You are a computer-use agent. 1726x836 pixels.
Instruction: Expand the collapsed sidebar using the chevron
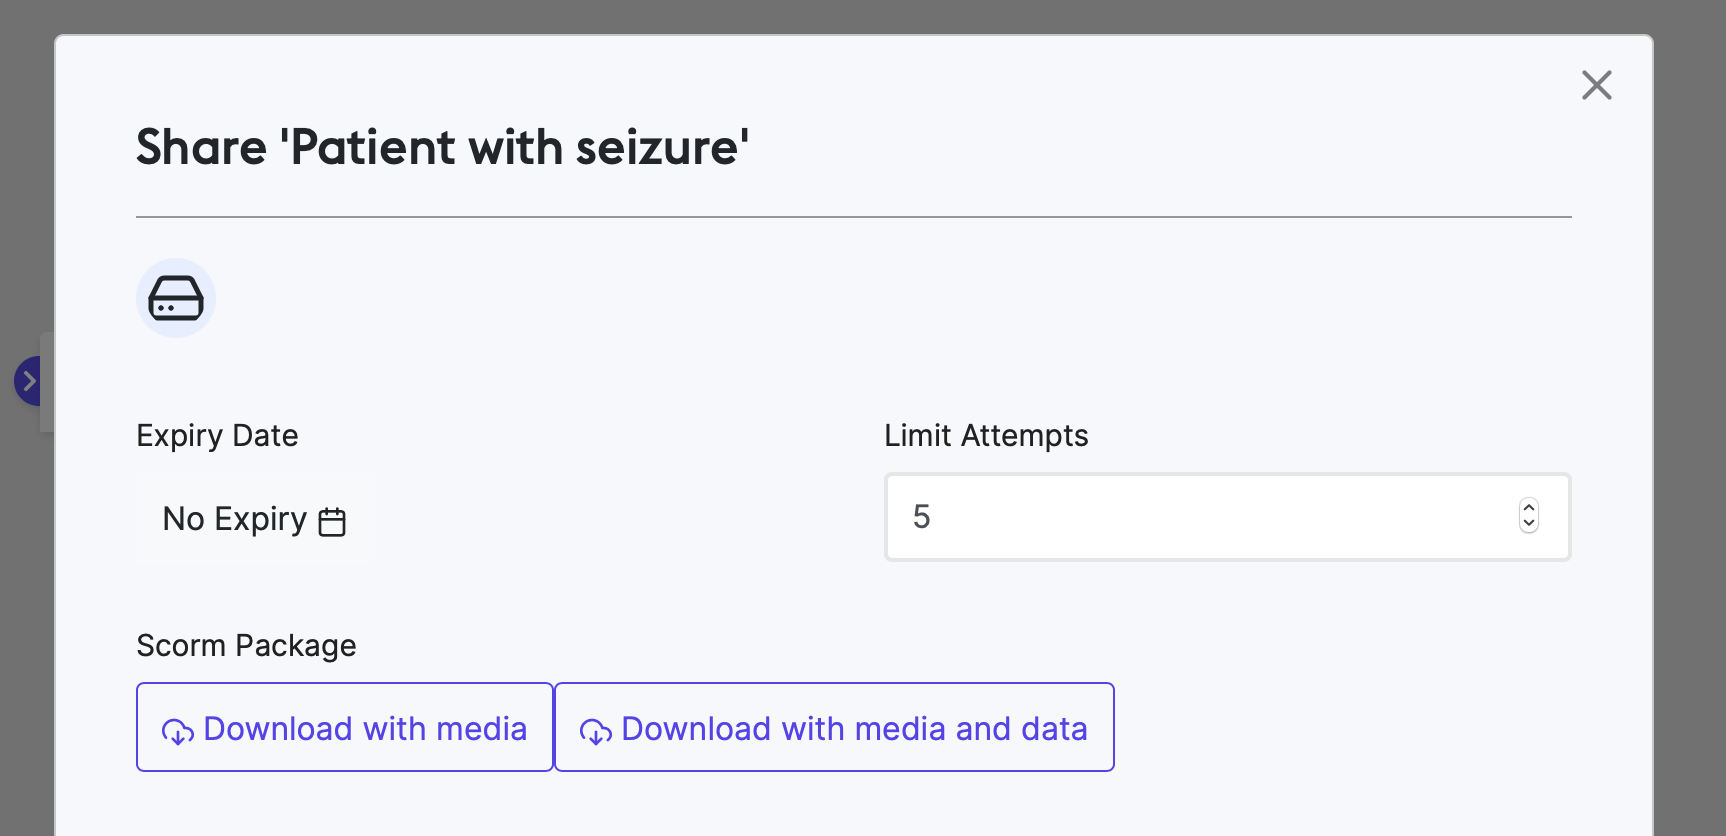(x=28, y=381)
